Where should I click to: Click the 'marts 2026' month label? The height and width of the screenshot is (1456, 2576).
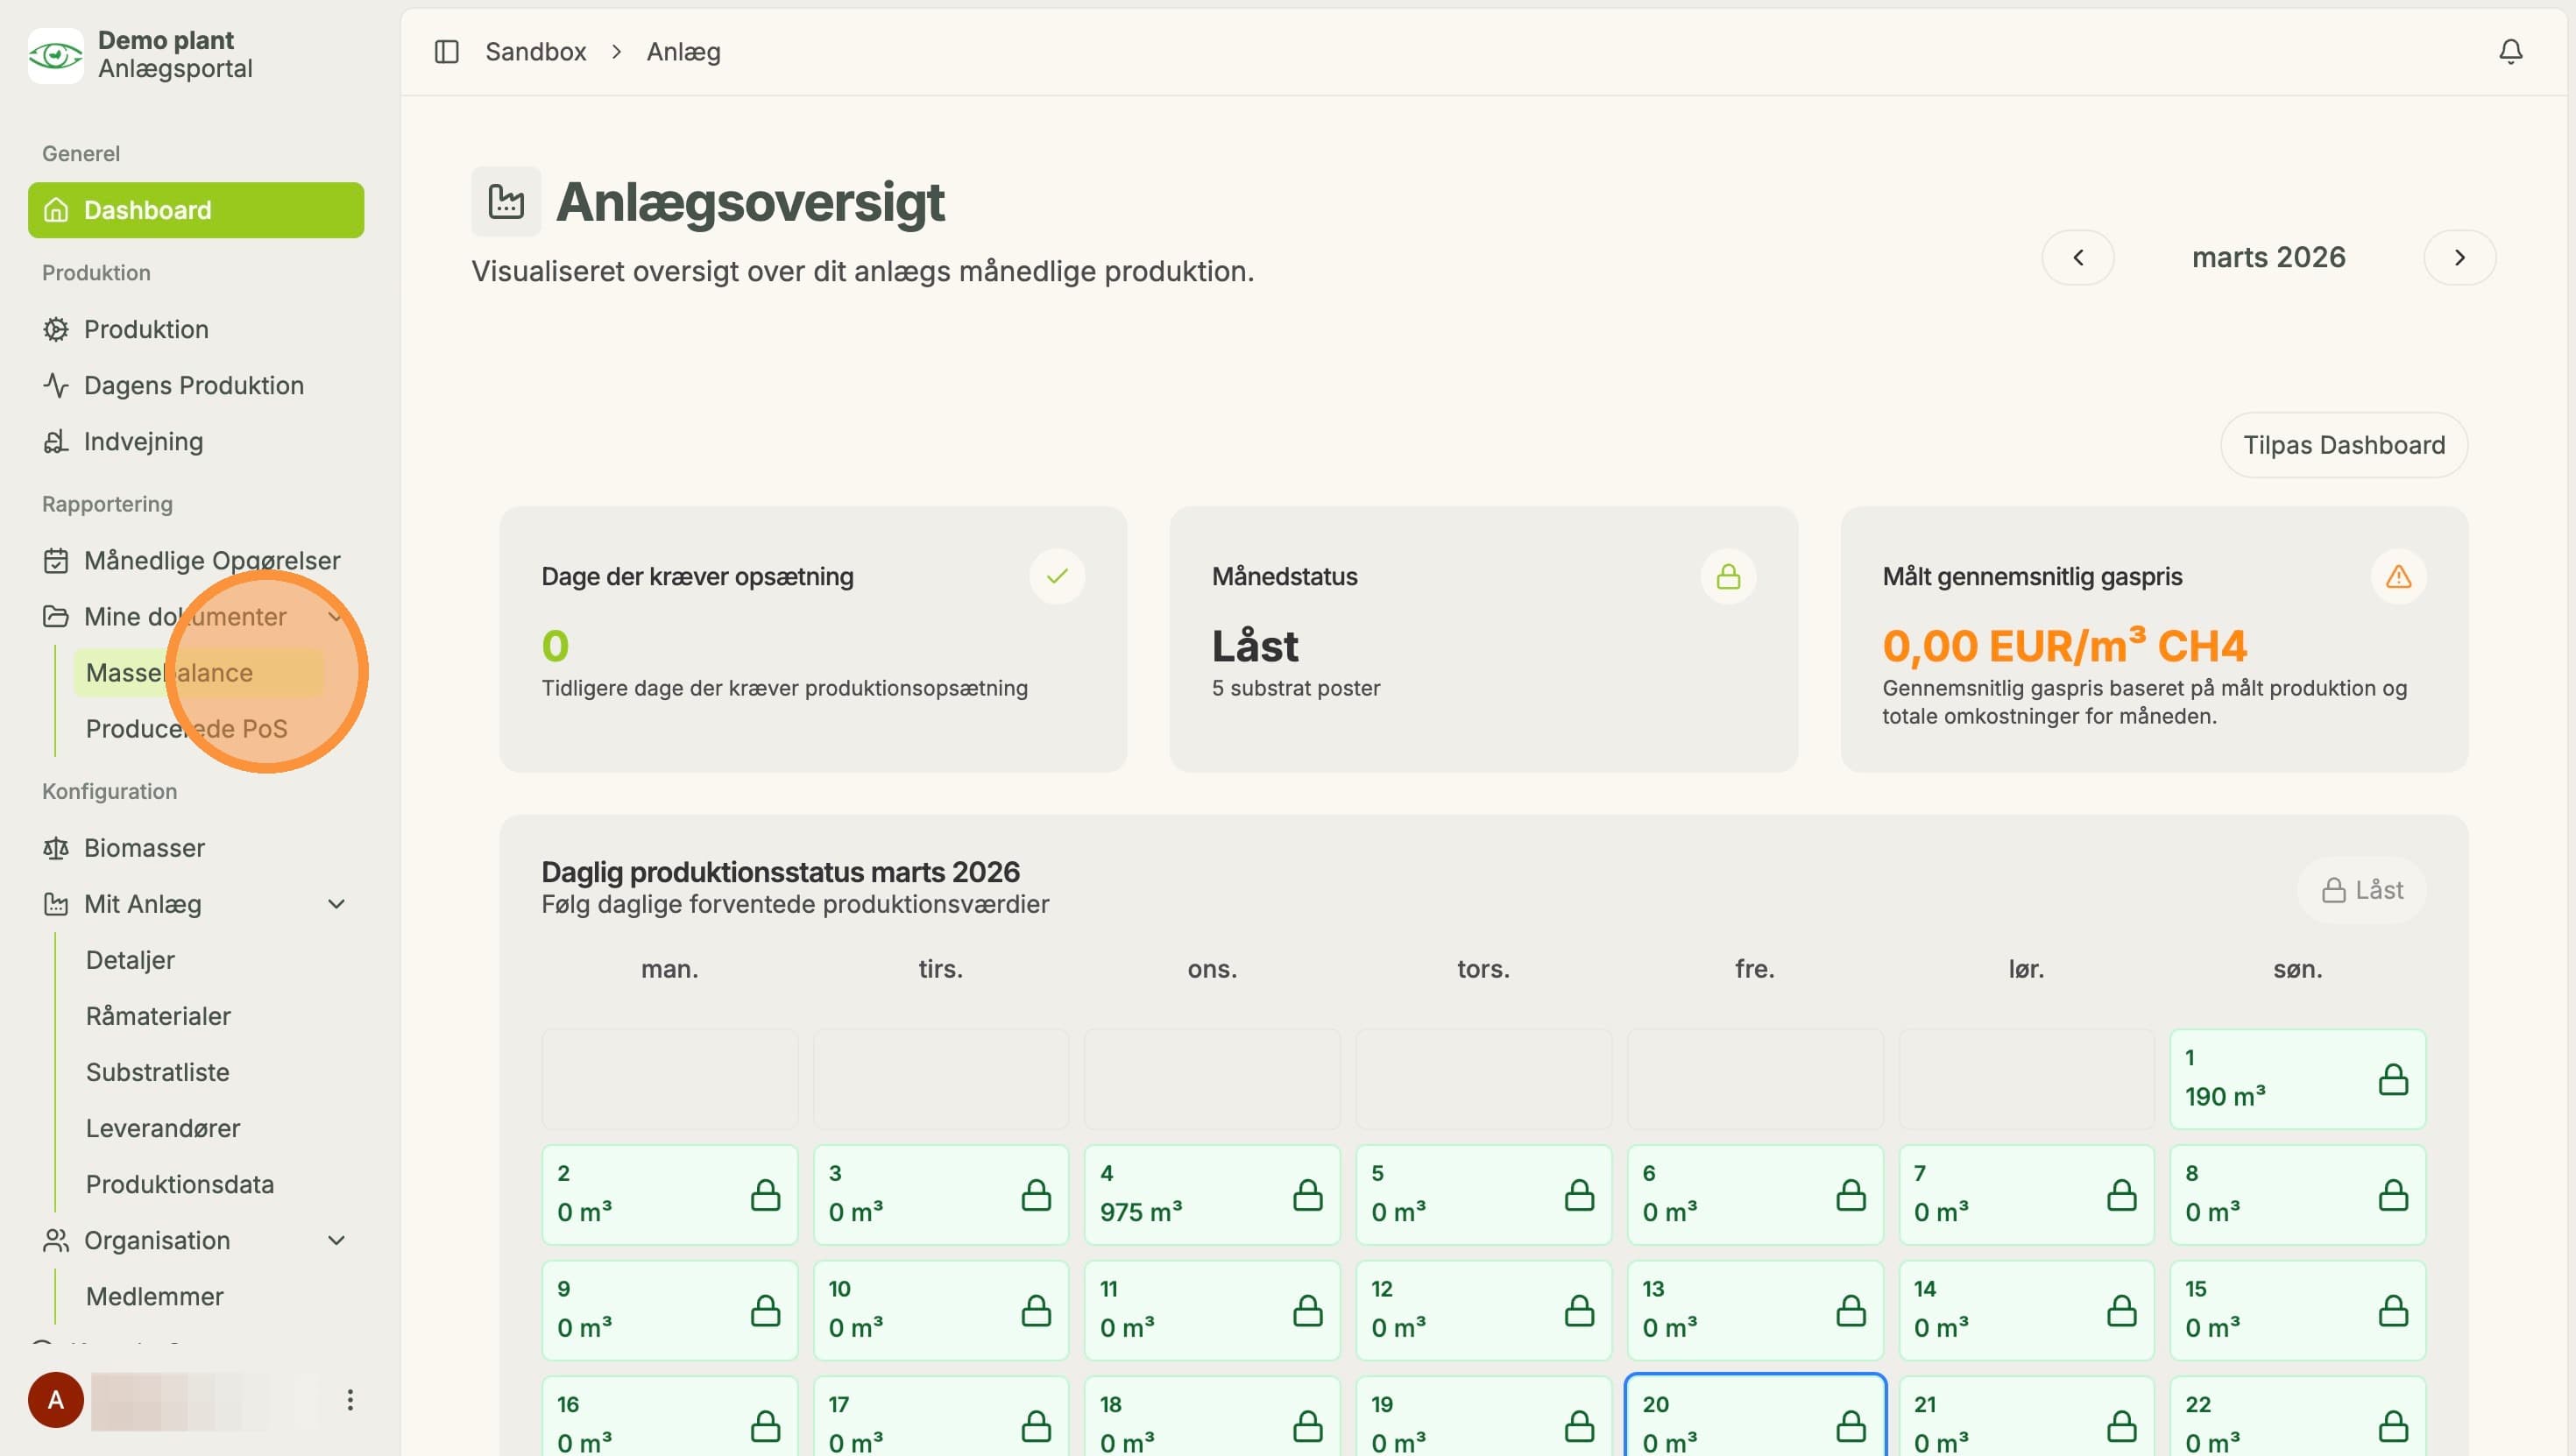[2268, 258]
